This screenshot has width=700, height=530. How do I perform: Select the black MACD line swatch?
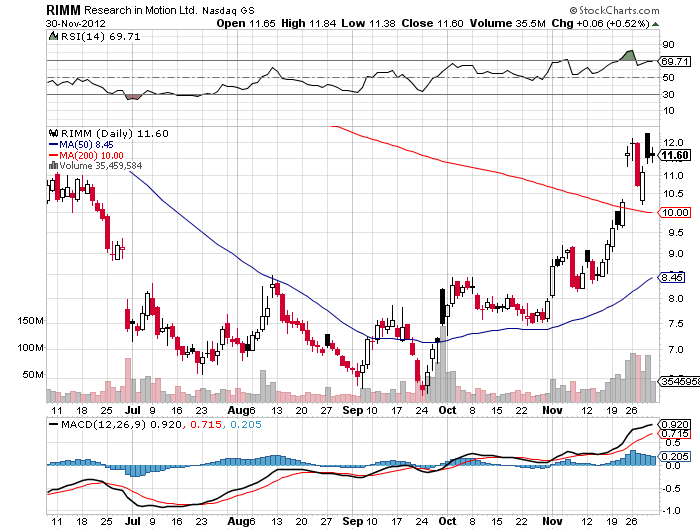point(53,424)
